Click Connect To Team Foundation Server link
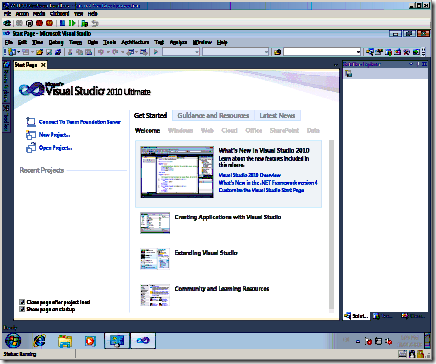Viewport: 436px width, 364px height. click(x=80, y=122)
